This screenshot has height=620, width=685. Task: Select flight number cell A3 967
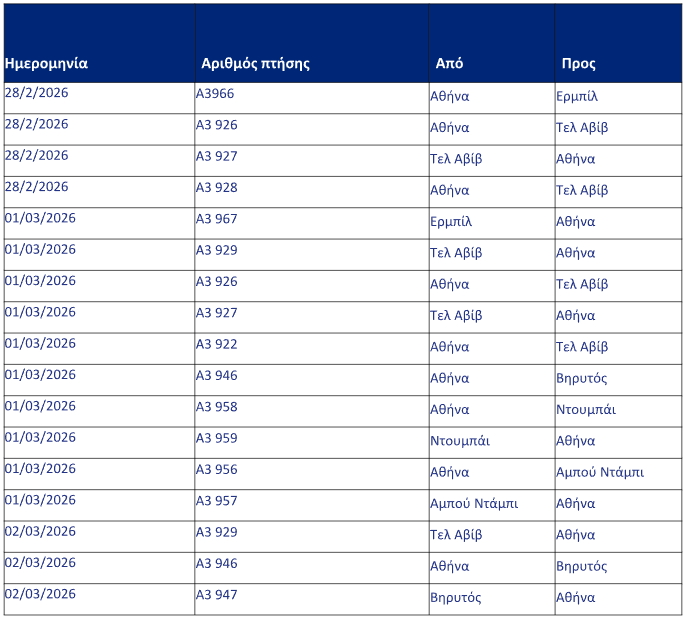click(x=217, y=219)
